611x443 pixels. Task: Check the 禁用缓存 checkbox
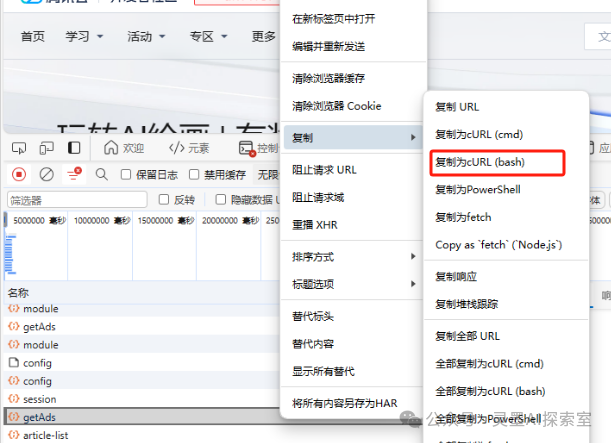pyautogui.click(x=196, y=174)
